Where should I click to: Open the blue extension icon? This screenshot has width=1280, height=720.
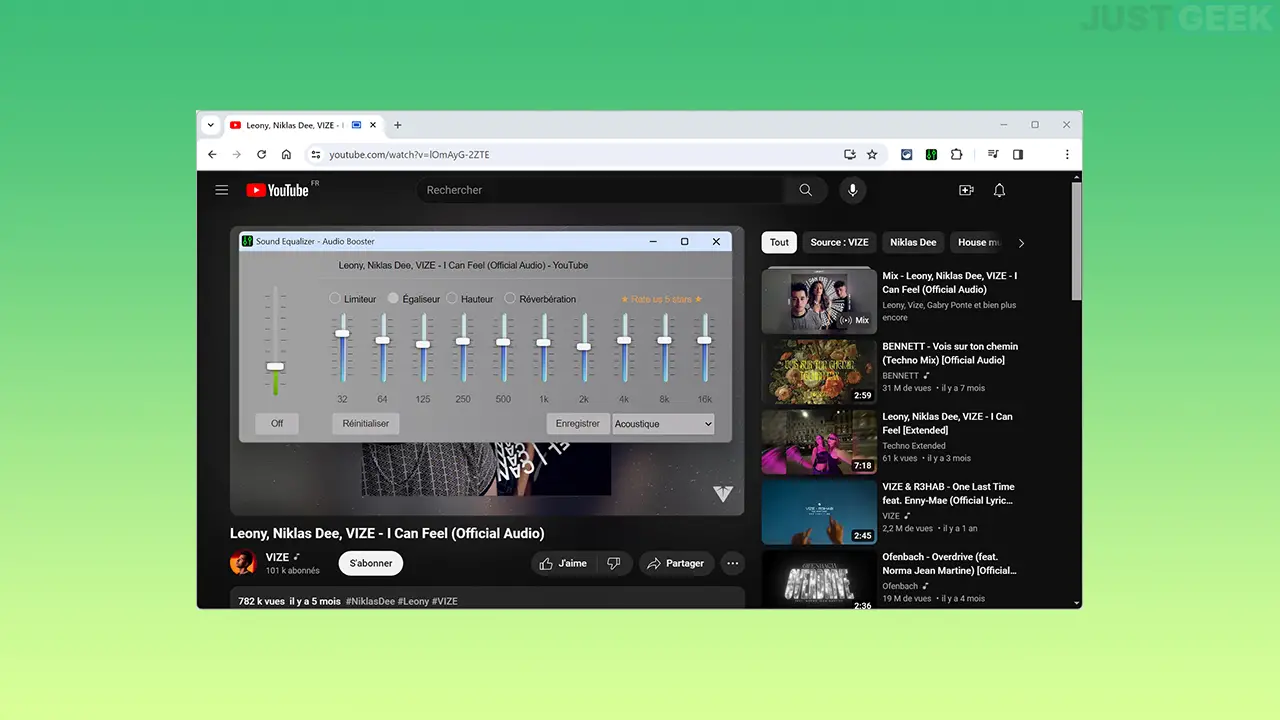pos(906,155)
